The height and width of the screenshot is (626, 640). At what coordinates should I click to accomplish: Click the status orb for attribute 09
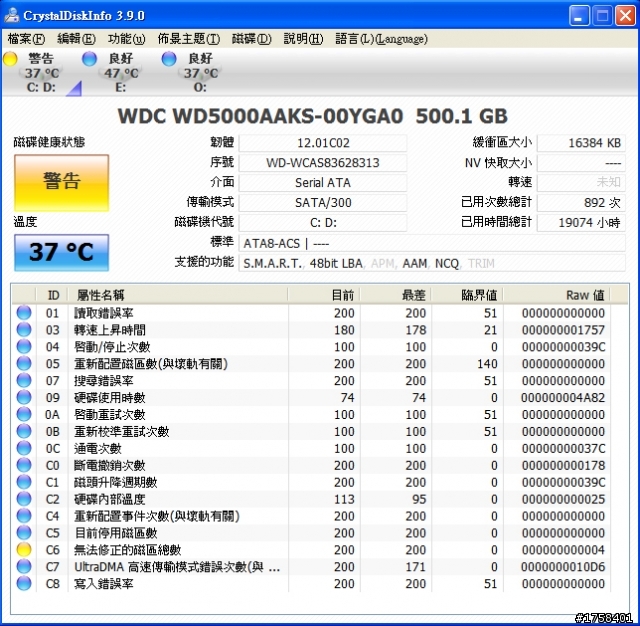(x=24, y=397)
